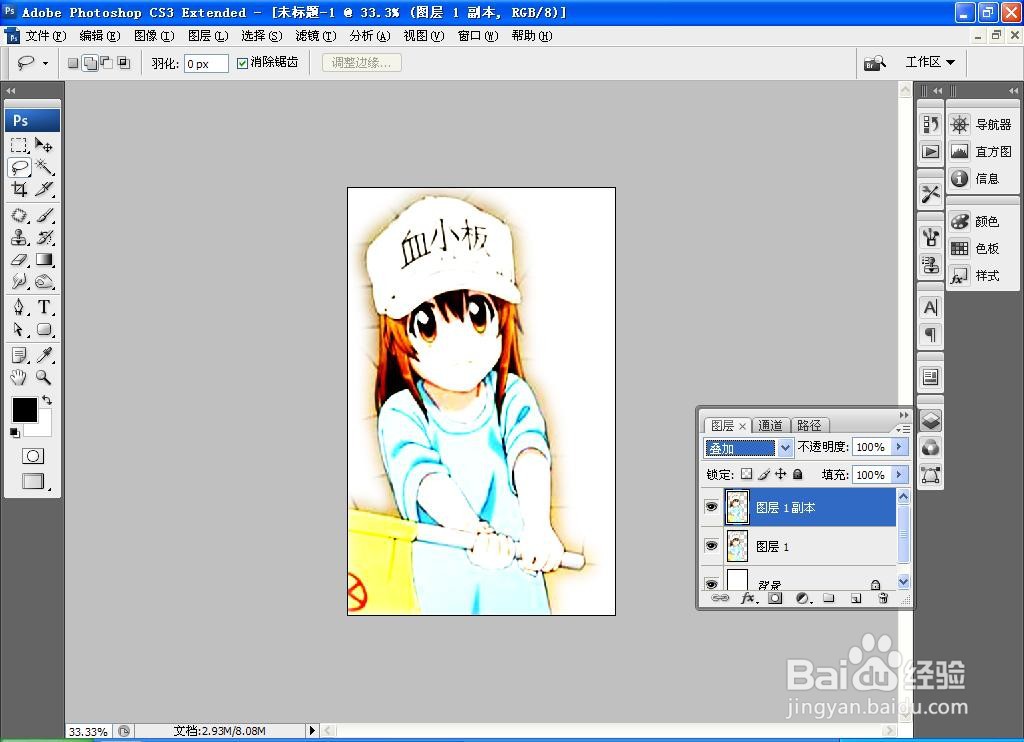The width and height of the screenshot is (1024, 742).
Task: Open the adjustment layer menu
Action: click(x=803, y=598)
